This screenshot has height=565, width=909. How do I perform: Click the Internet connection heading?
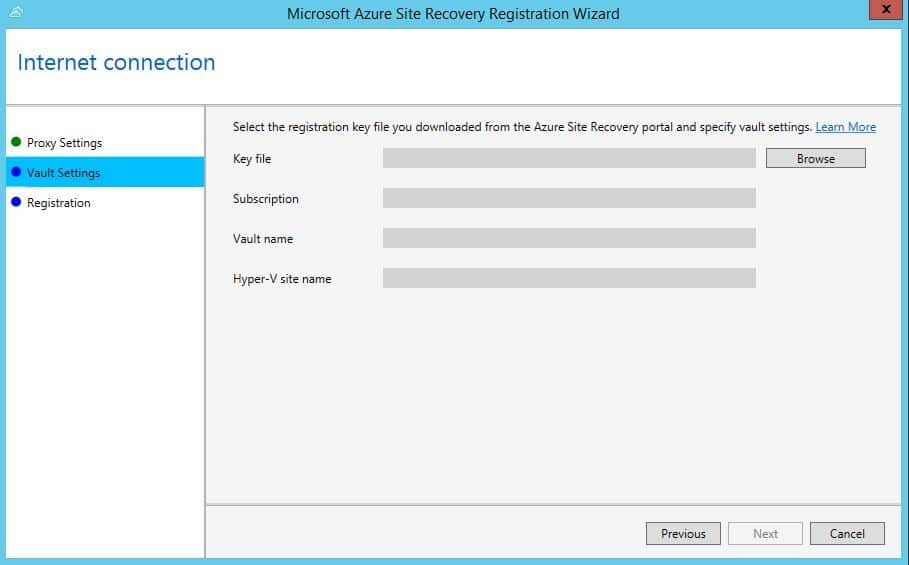(x=116, y=62)
